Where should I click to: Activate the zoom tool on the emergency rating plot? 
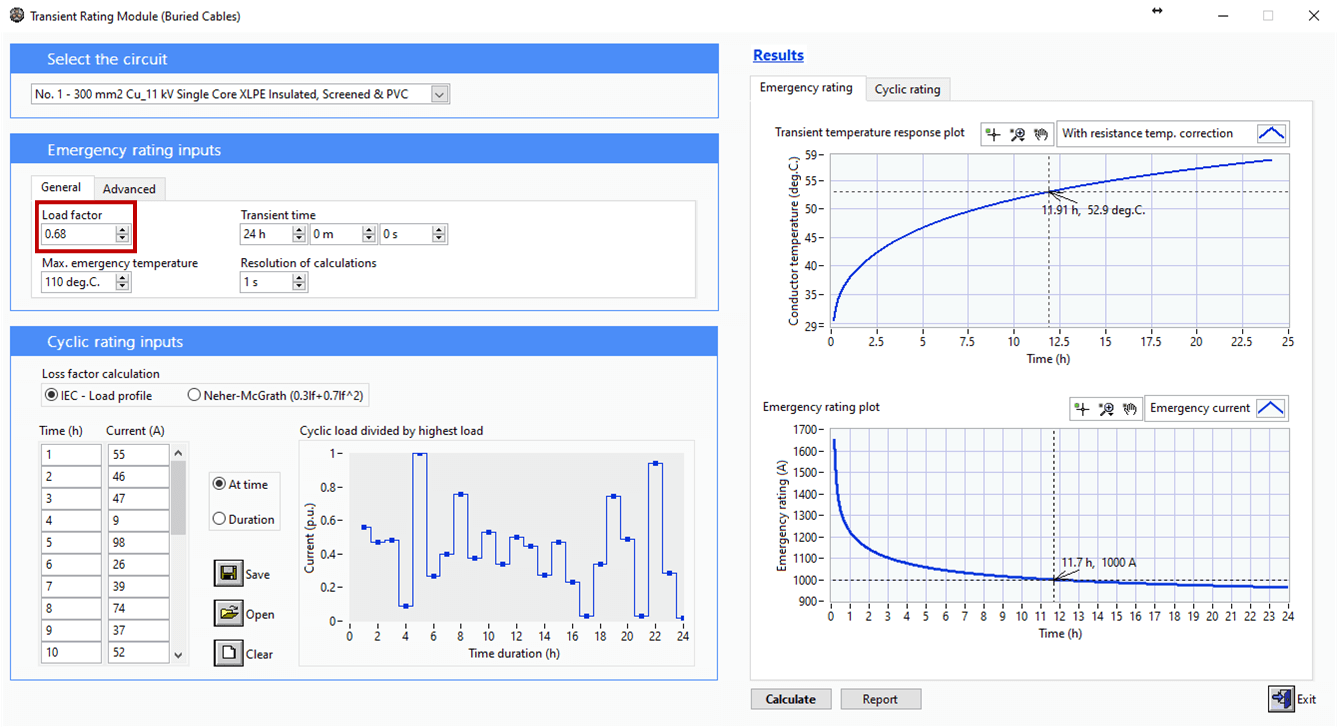coord(1108,407)
